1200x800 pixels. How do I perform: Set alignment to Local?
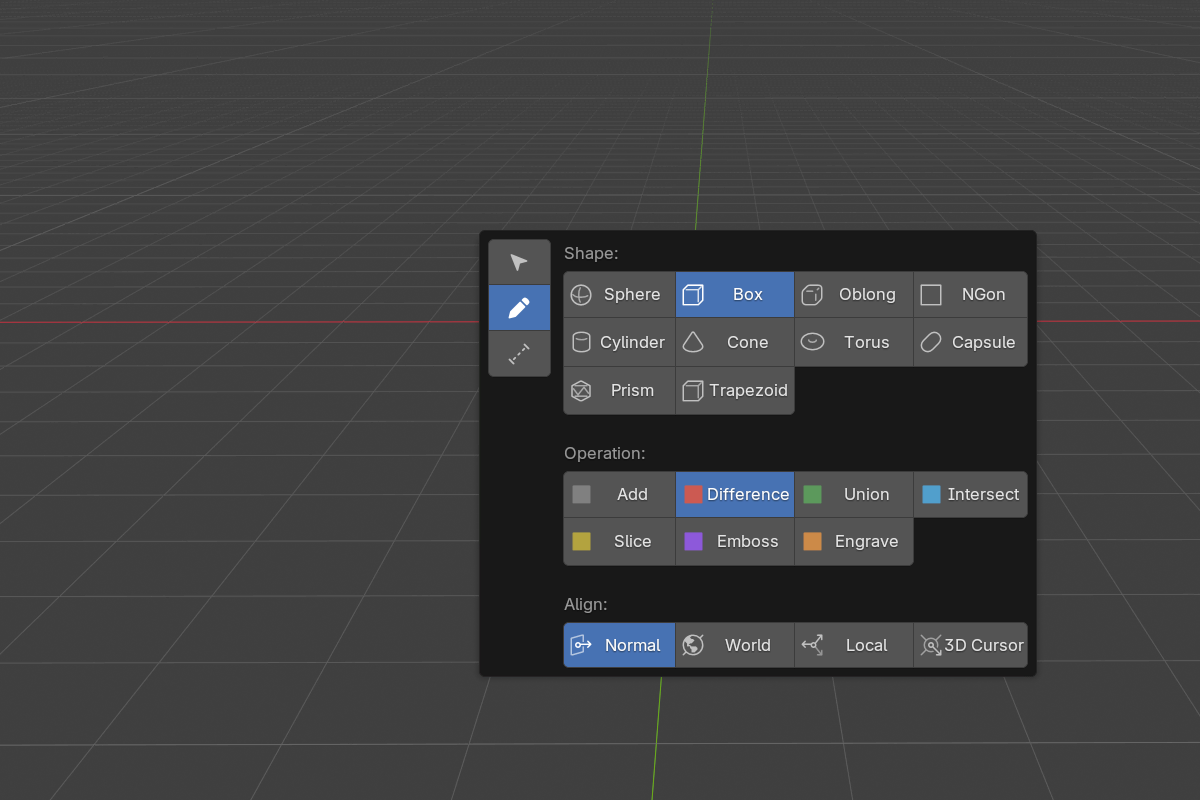[854, 645]
